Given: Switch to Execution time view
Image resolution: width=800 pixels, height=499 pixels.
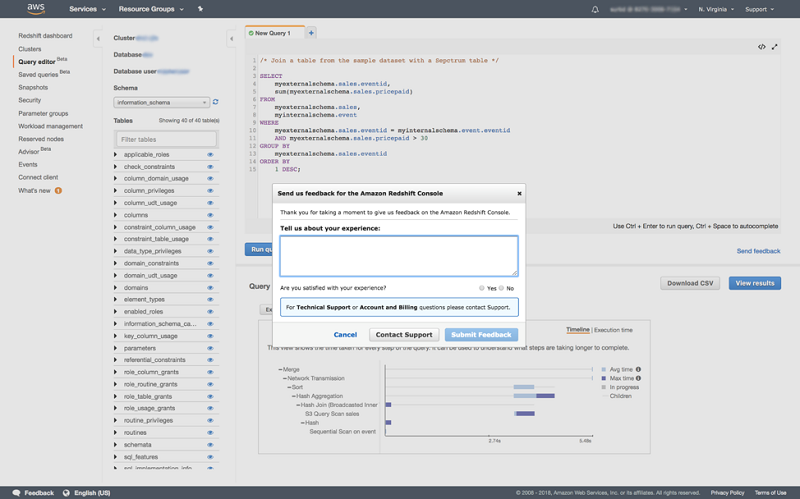Looking at the screenshot, I should [x=613, y=330].
